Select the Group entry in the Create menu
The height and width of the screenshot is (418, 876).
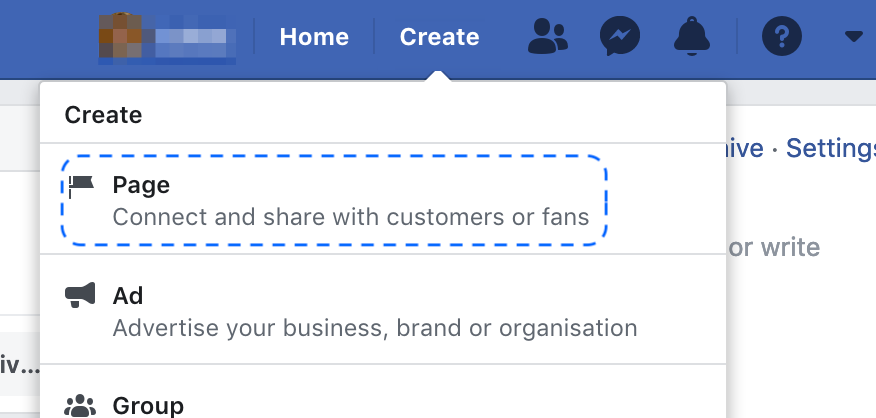click(383, 392)
